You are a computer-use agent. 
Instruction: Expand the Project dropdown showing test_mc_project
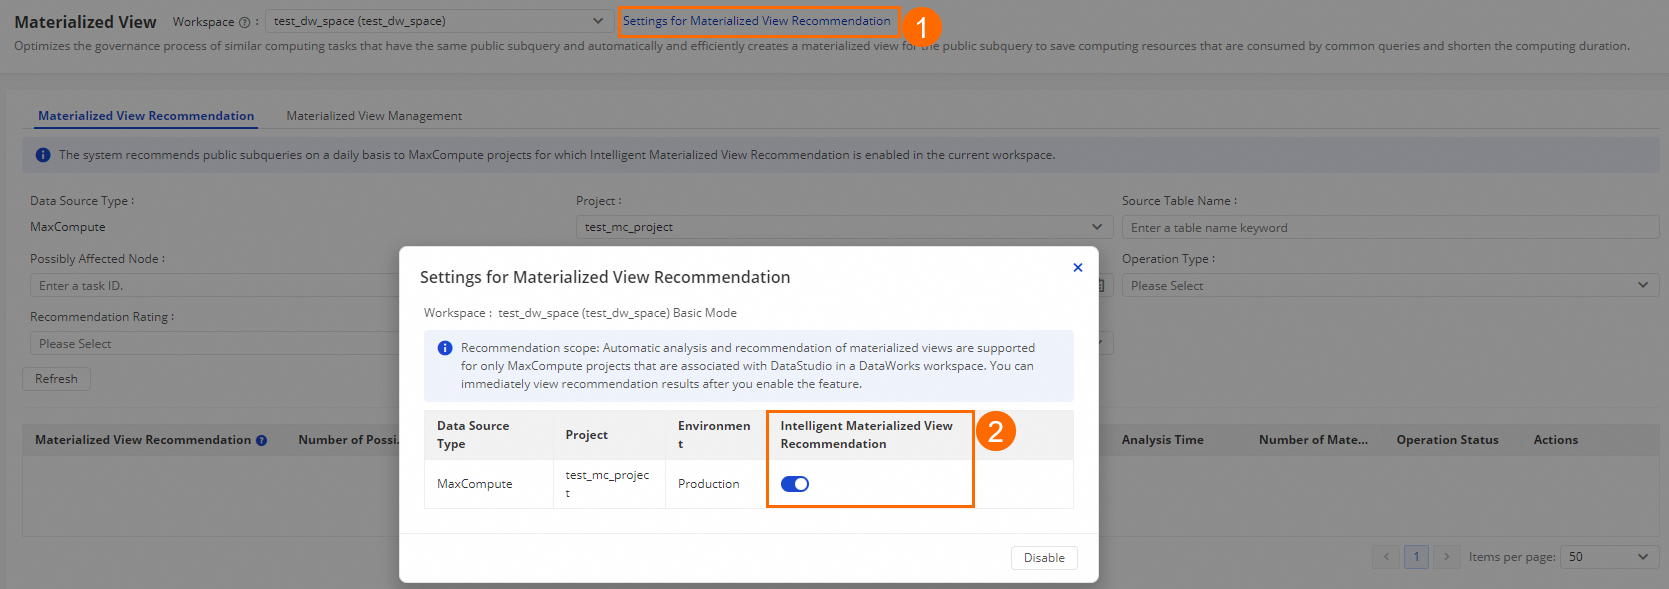[x=843, y=227]
